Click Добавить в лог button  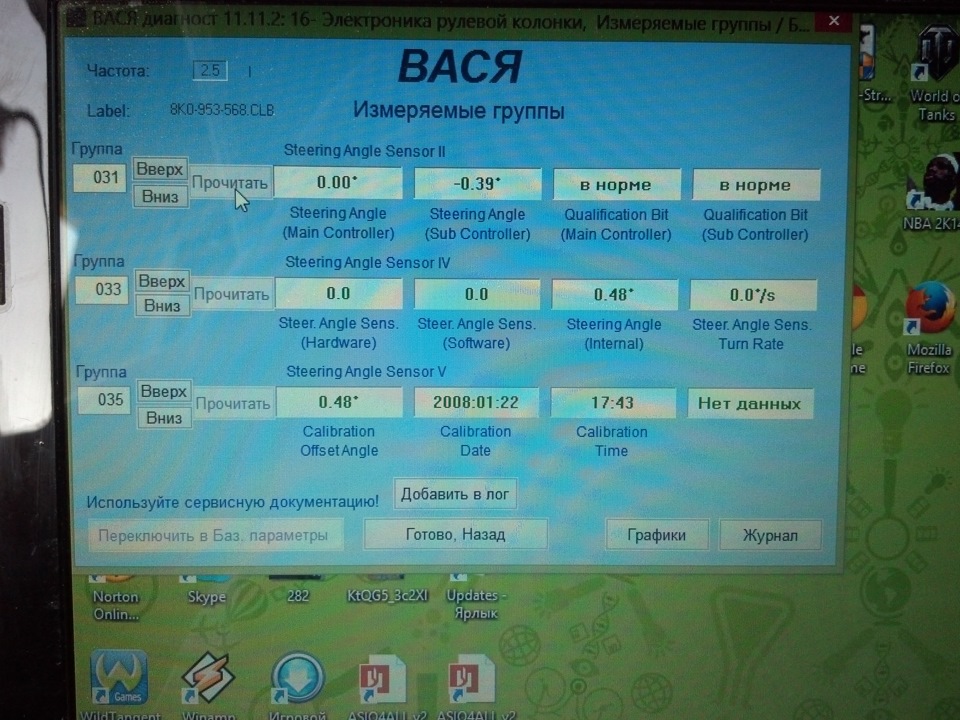tap(455, 494)
